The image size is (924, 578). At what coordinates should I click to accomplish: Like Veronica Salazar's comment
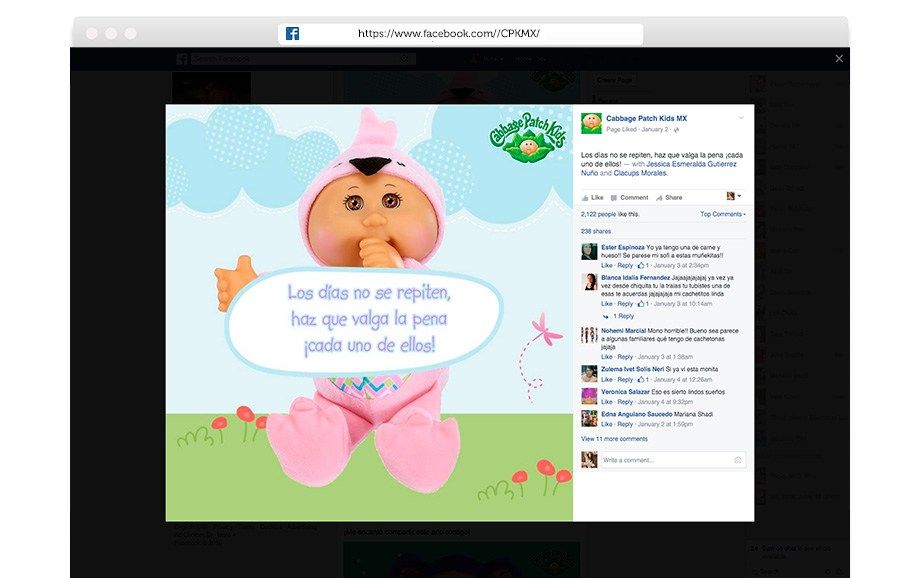coord(606,402)
